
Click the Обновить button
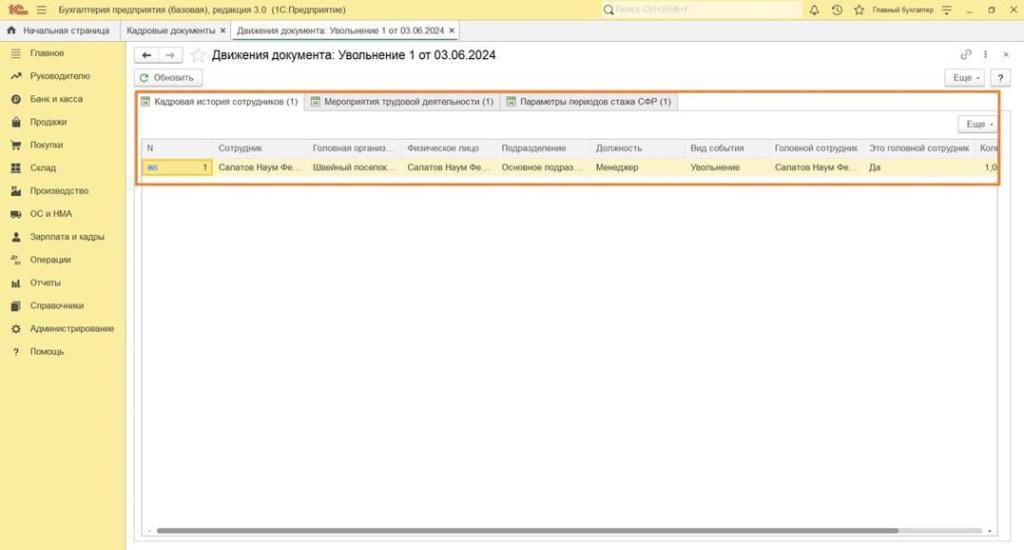(x=169, y=77)
